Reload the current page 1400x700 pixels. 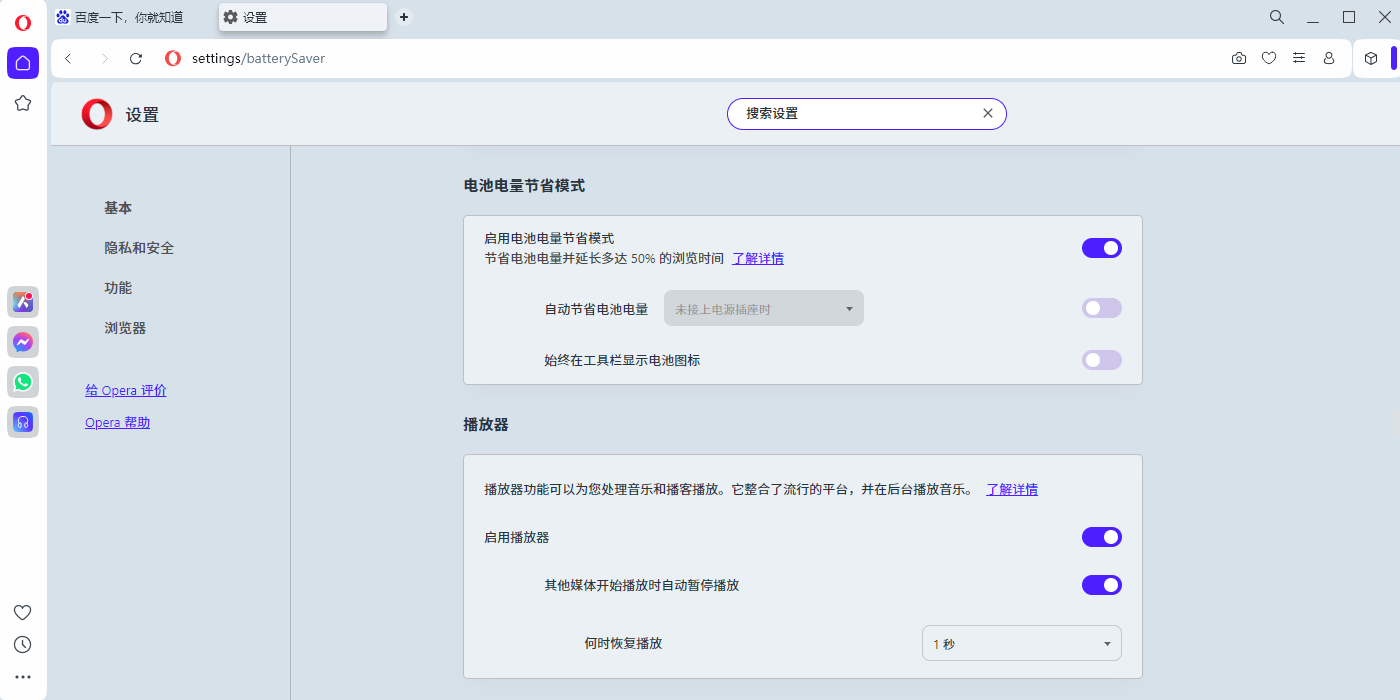136,59
